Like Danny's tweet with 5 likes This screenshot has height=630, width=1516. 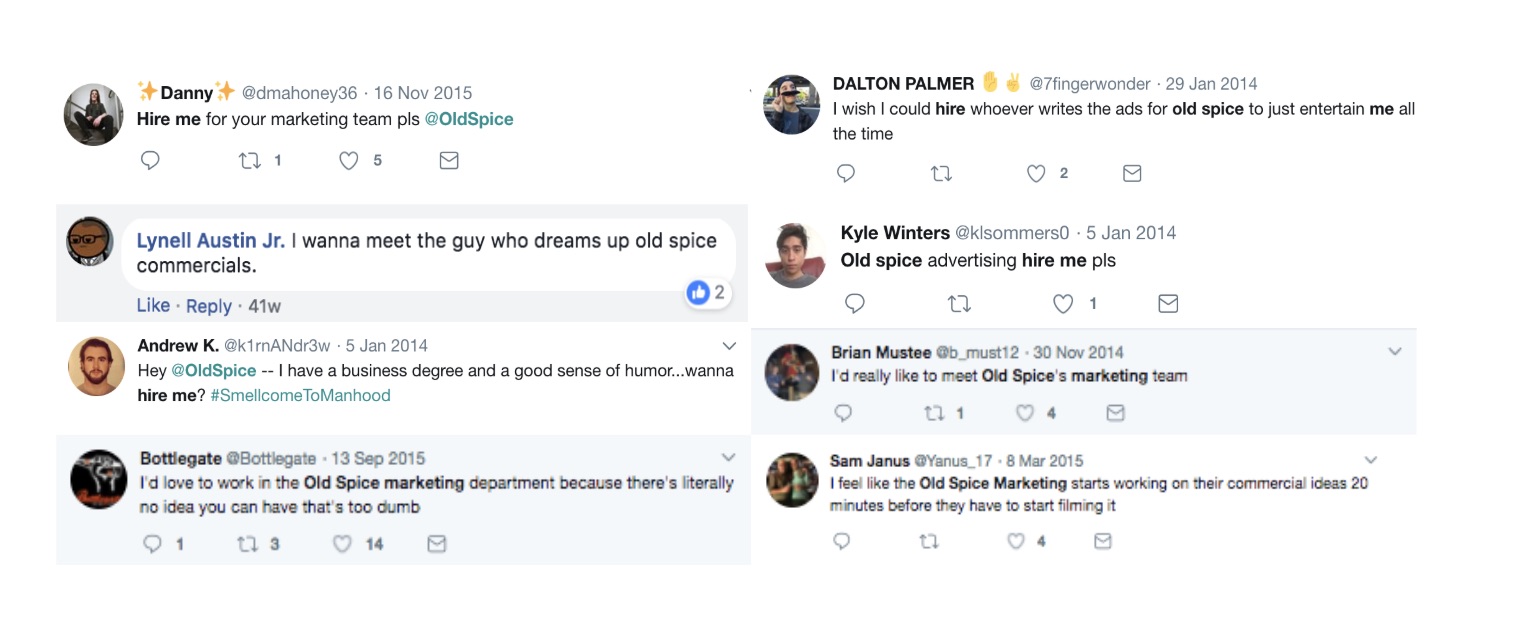tap(348, 161)
